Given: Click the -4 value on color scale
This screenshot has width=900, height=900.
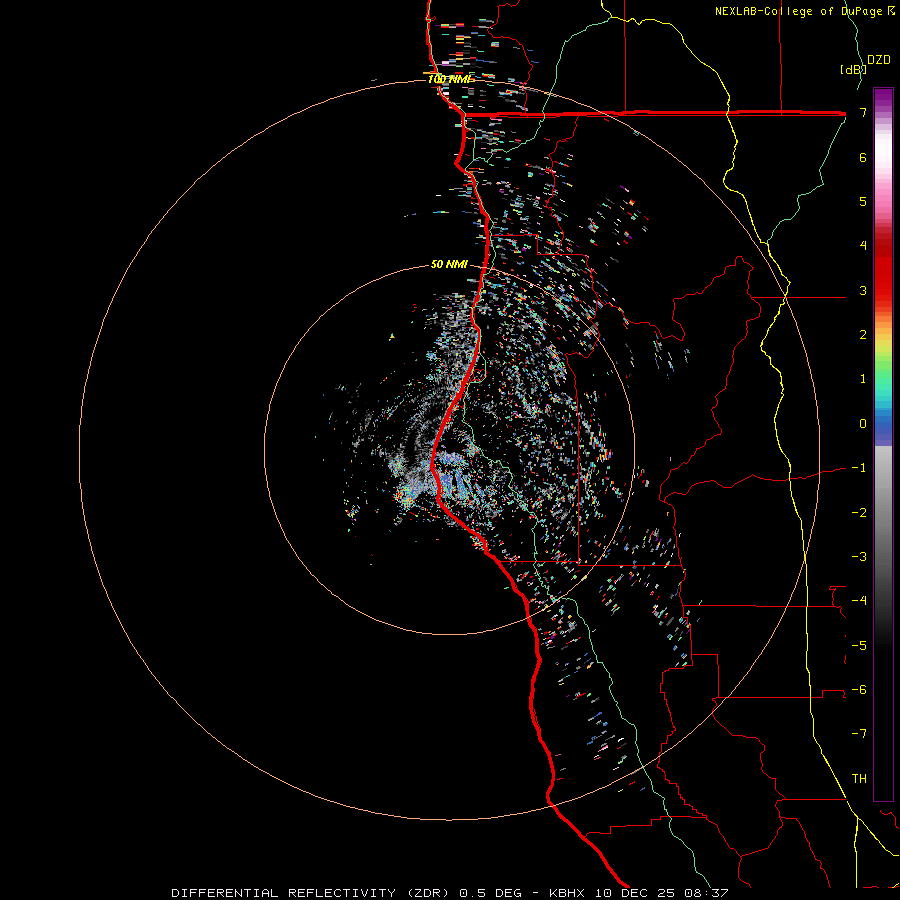Looking at the screenshot, I should [859, 601].
